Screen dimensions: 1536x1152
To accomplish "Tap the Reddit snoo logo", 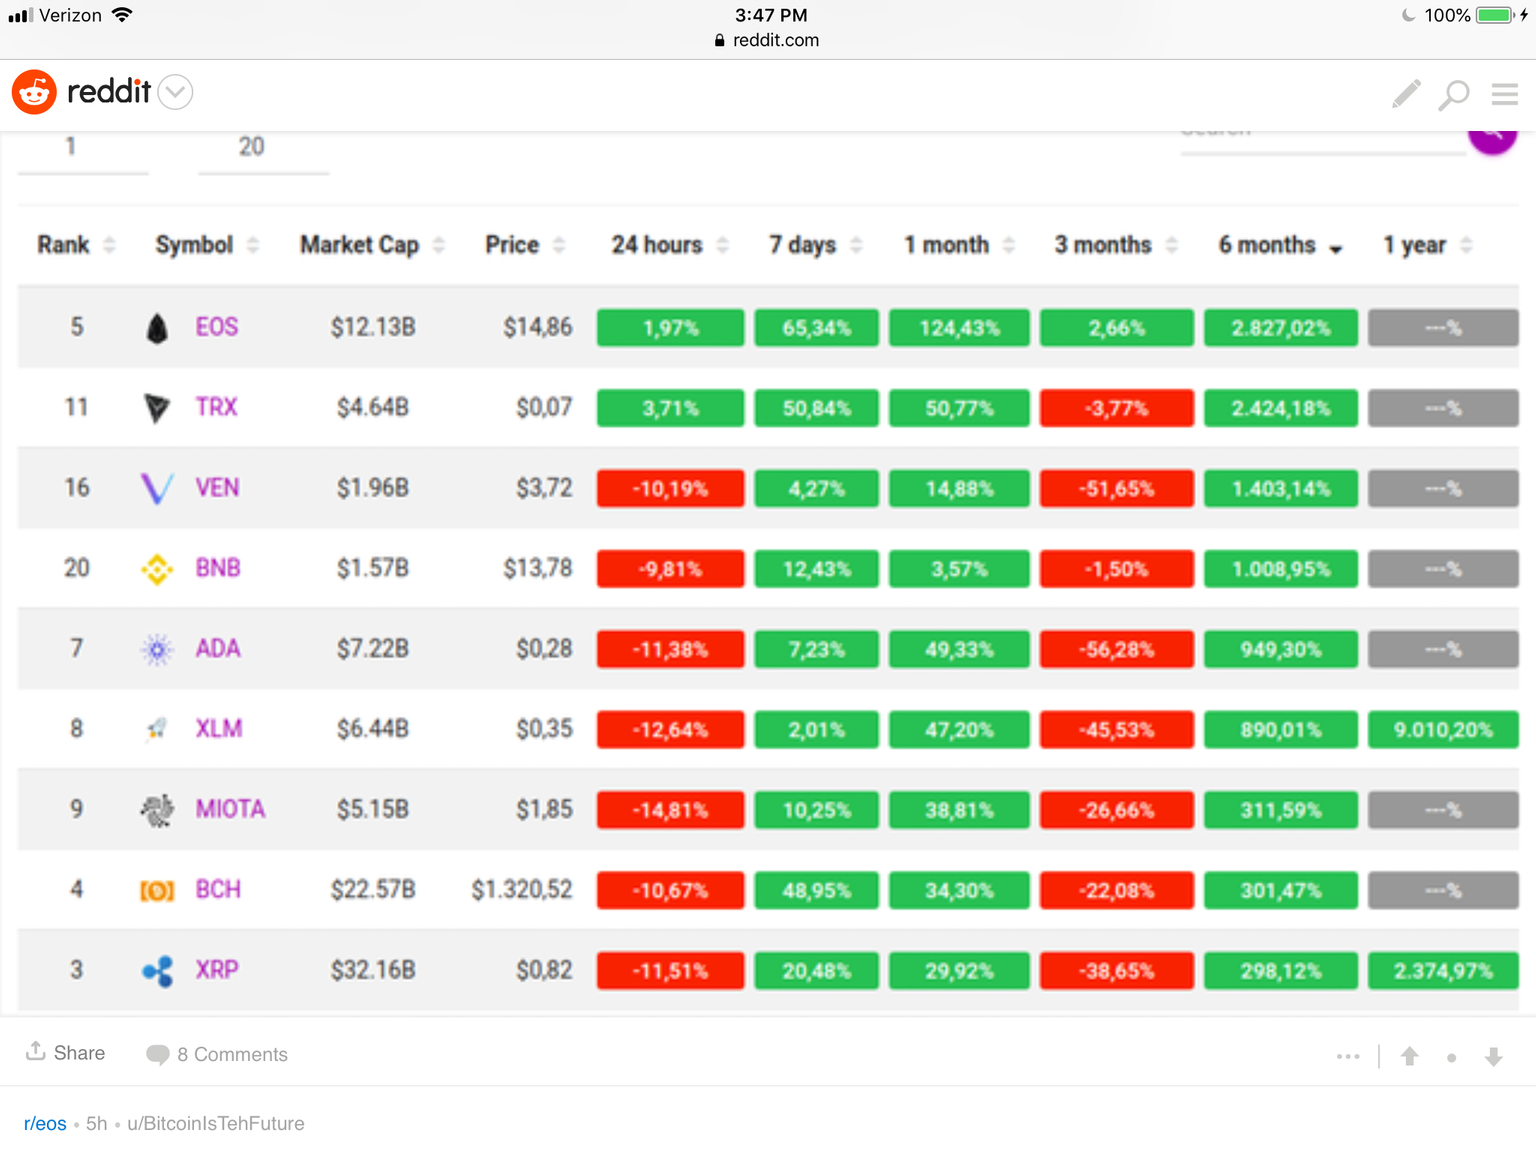I will tap(34, 92).
